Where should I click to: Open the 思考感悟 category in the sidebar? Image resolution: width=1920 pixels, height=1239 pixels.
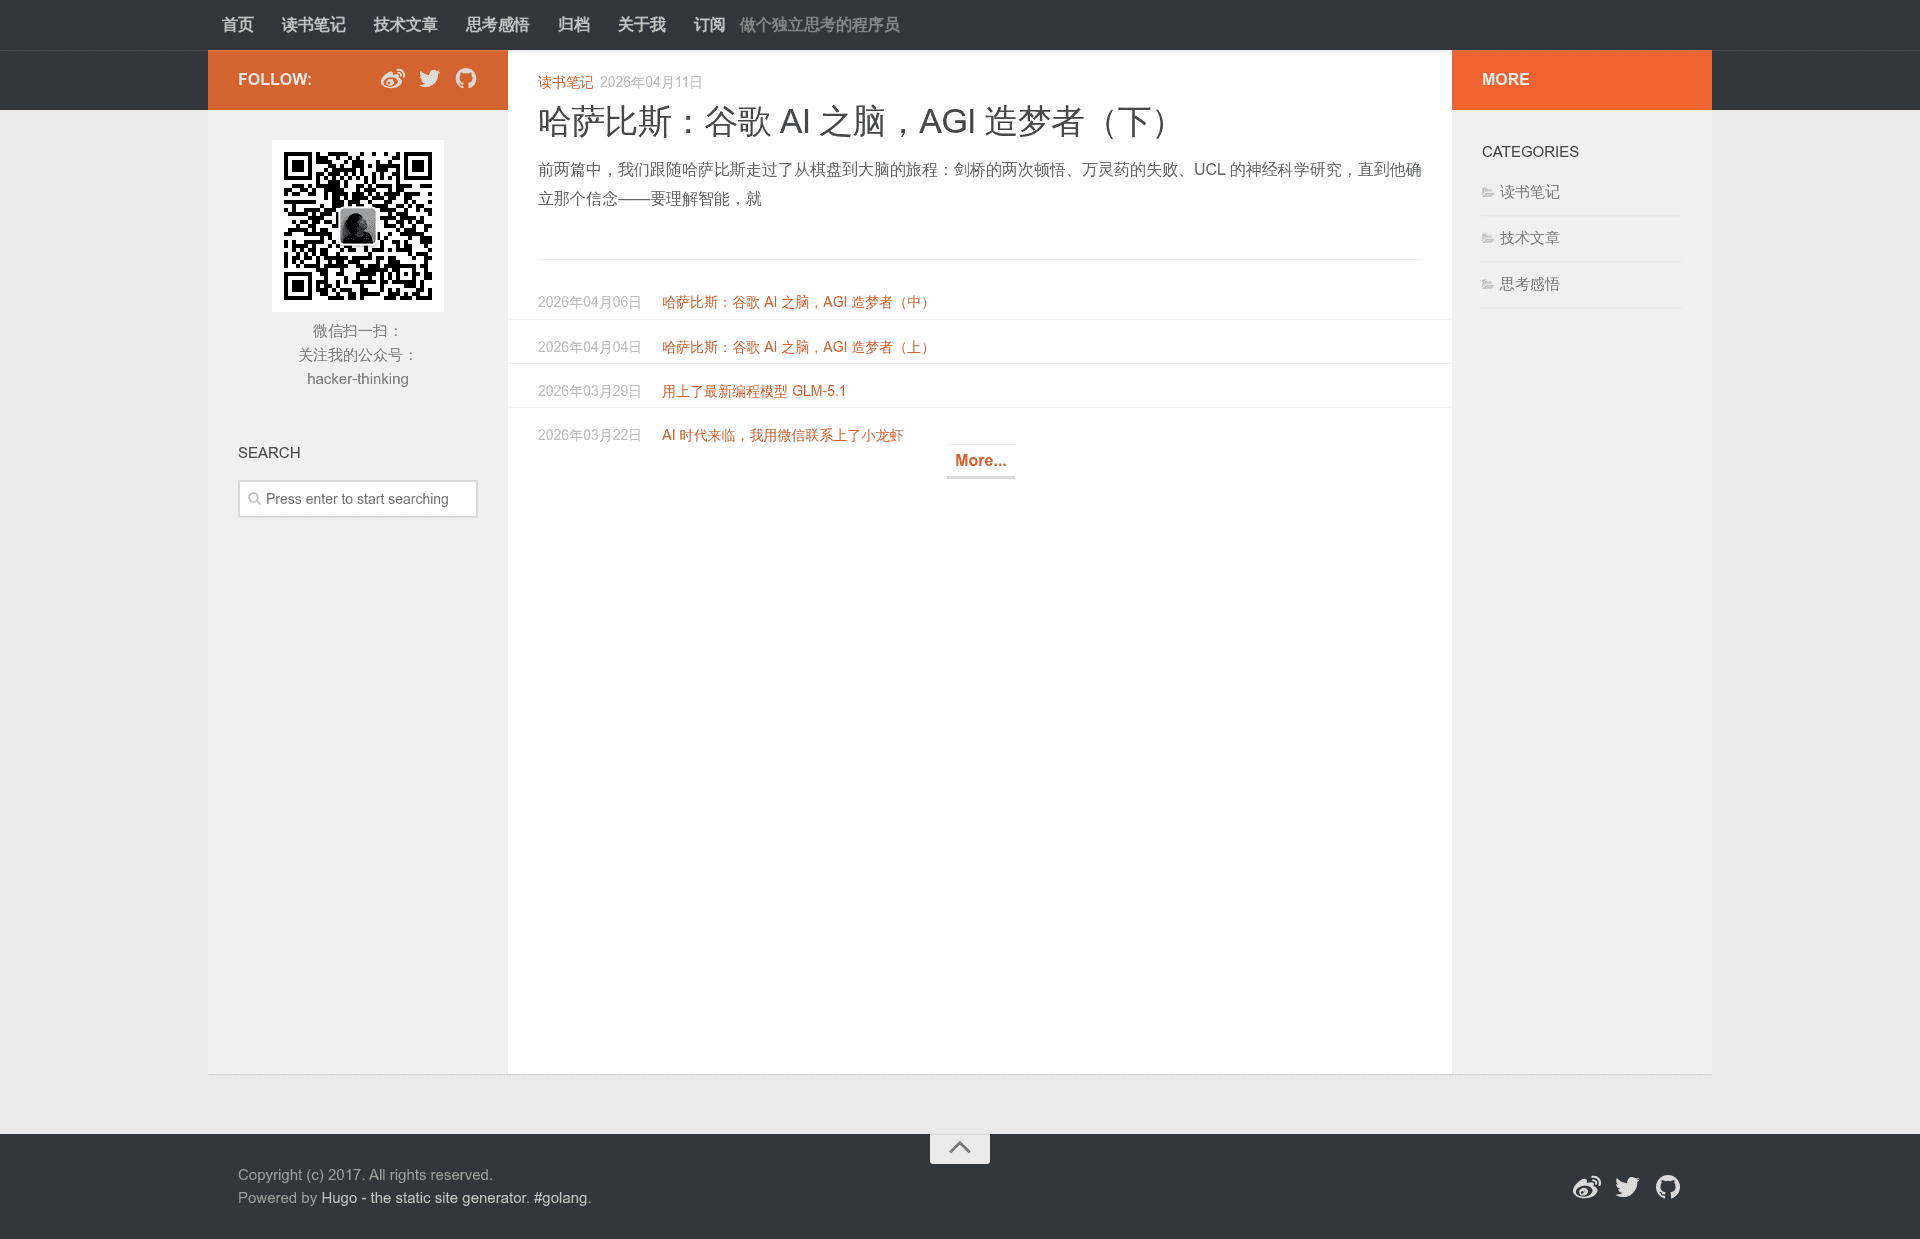1530,284
